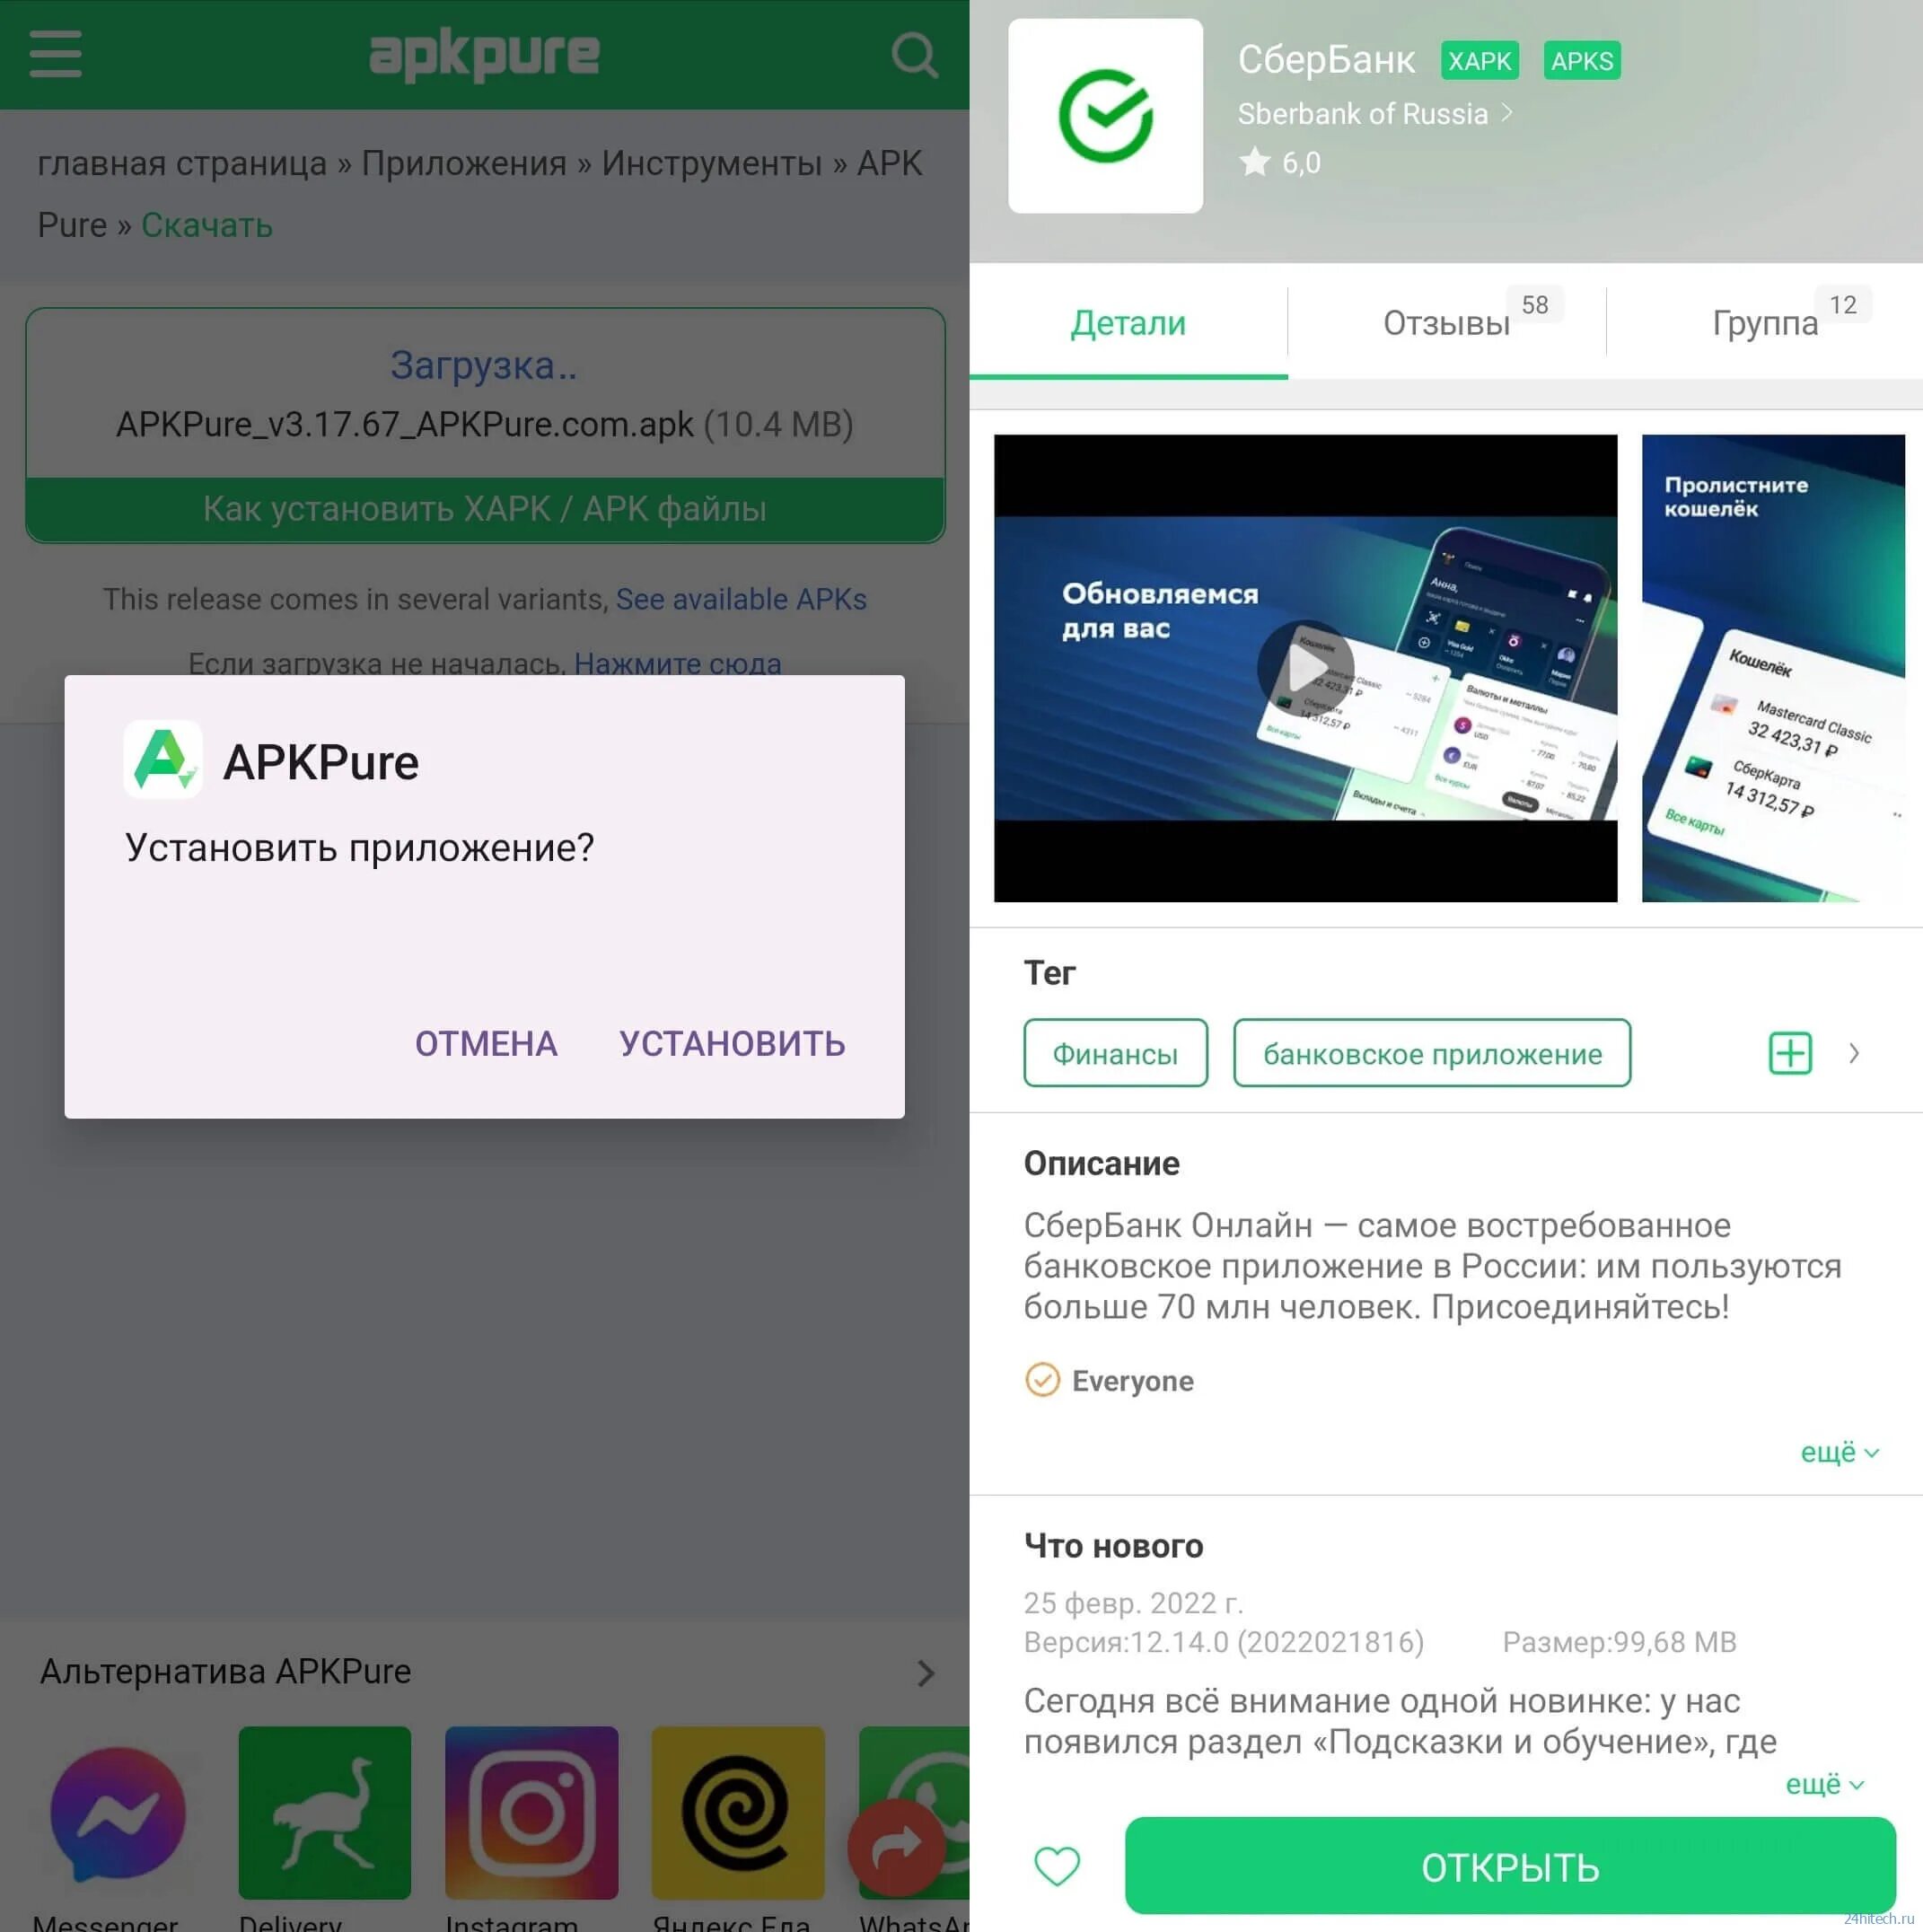
Task: Expand the Группа 12 section
Action: 1760,321
